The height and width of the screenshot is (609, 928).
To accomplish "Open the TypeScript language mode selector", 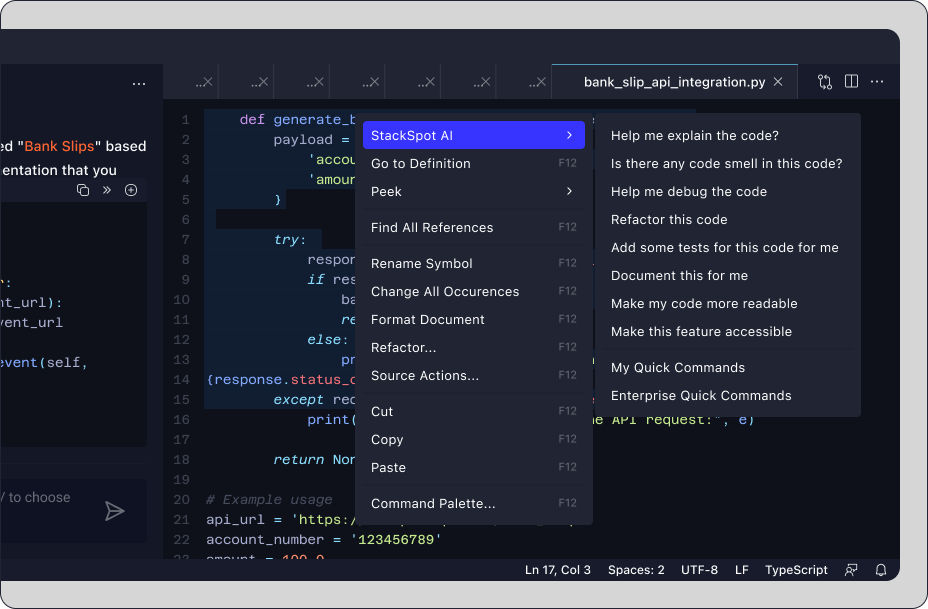I will coord(796,570).
